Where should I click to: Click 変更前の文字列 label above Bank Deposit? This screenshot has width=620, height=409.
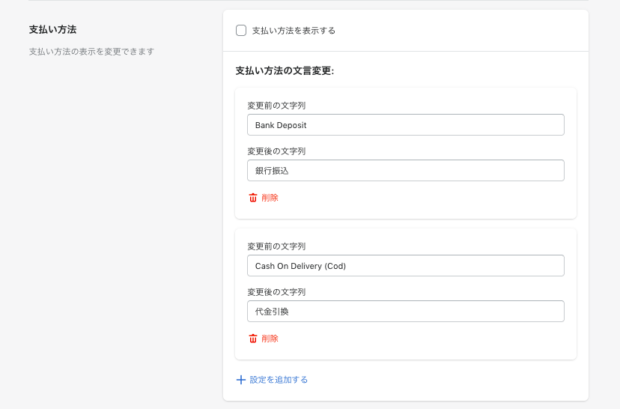[276, 105]
